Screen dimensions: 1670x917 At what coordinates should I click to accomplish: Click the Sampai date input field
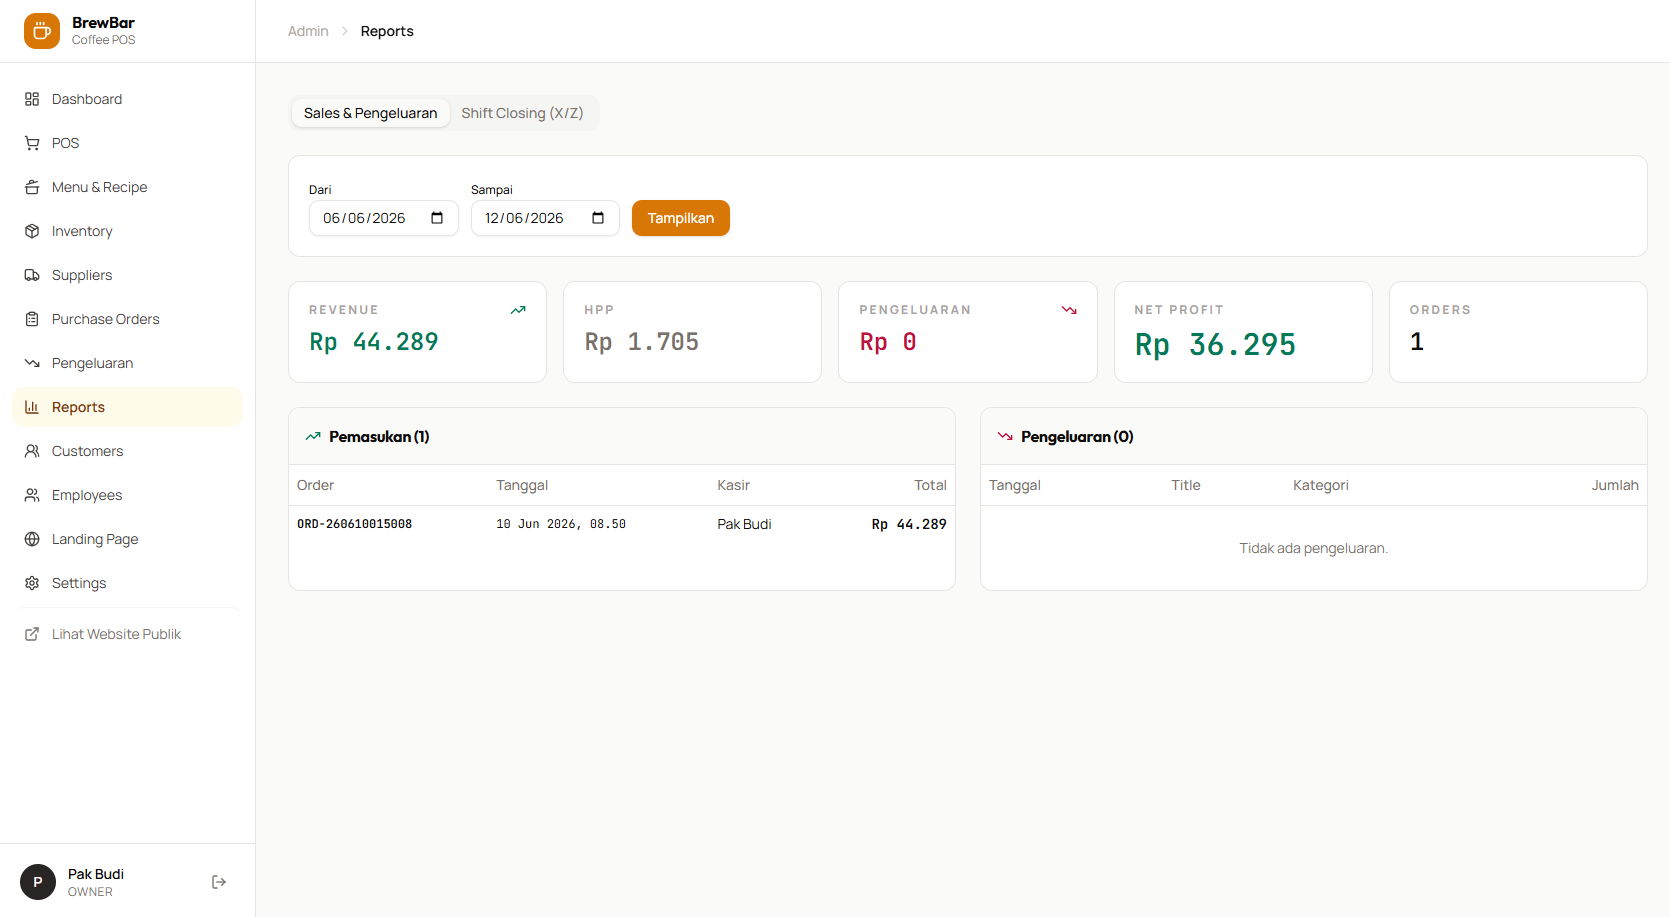click(545, 218)
